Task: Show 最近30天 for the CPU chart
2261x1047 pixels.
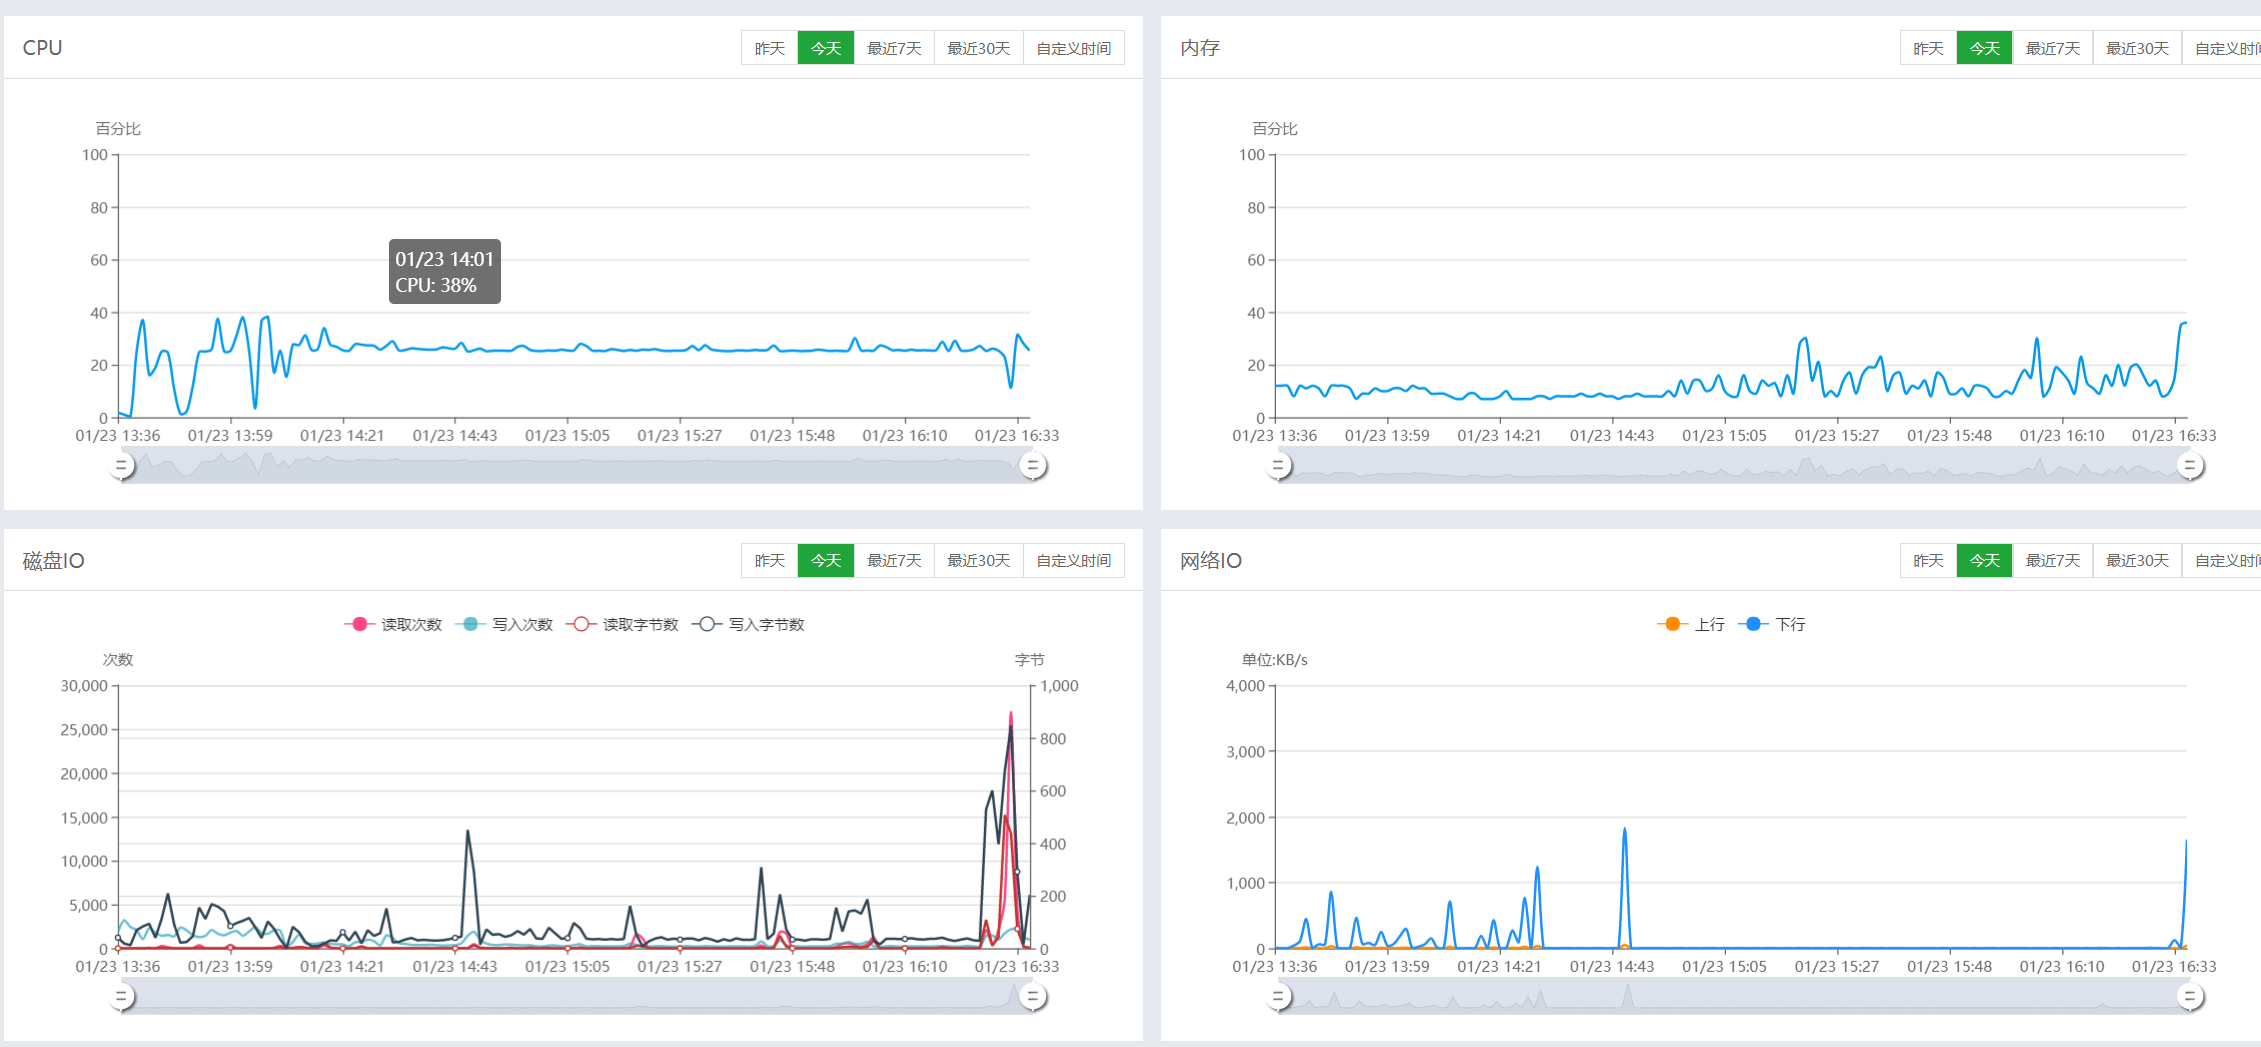Action: [x=978, y=48]
